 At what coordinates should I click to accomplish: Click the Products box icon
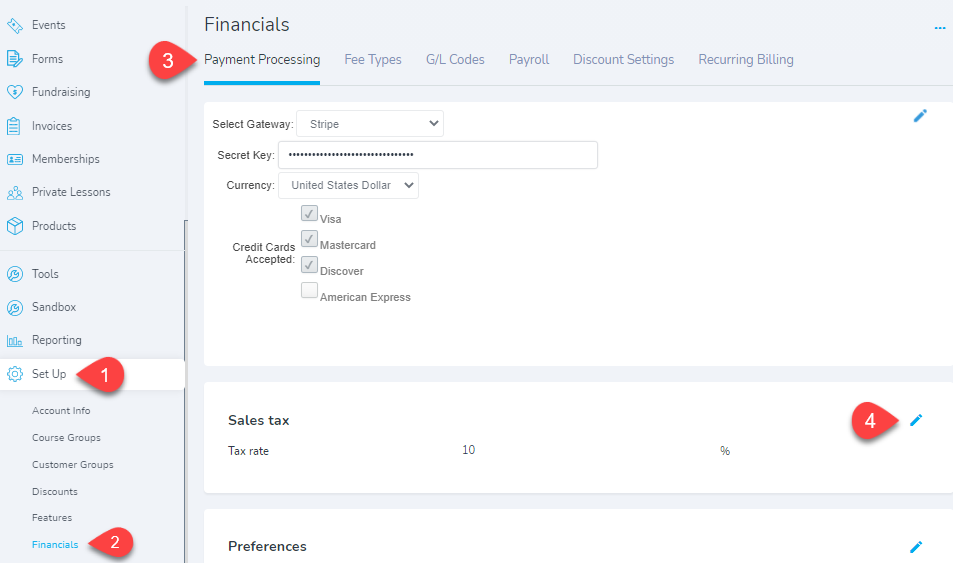[15, 226]
